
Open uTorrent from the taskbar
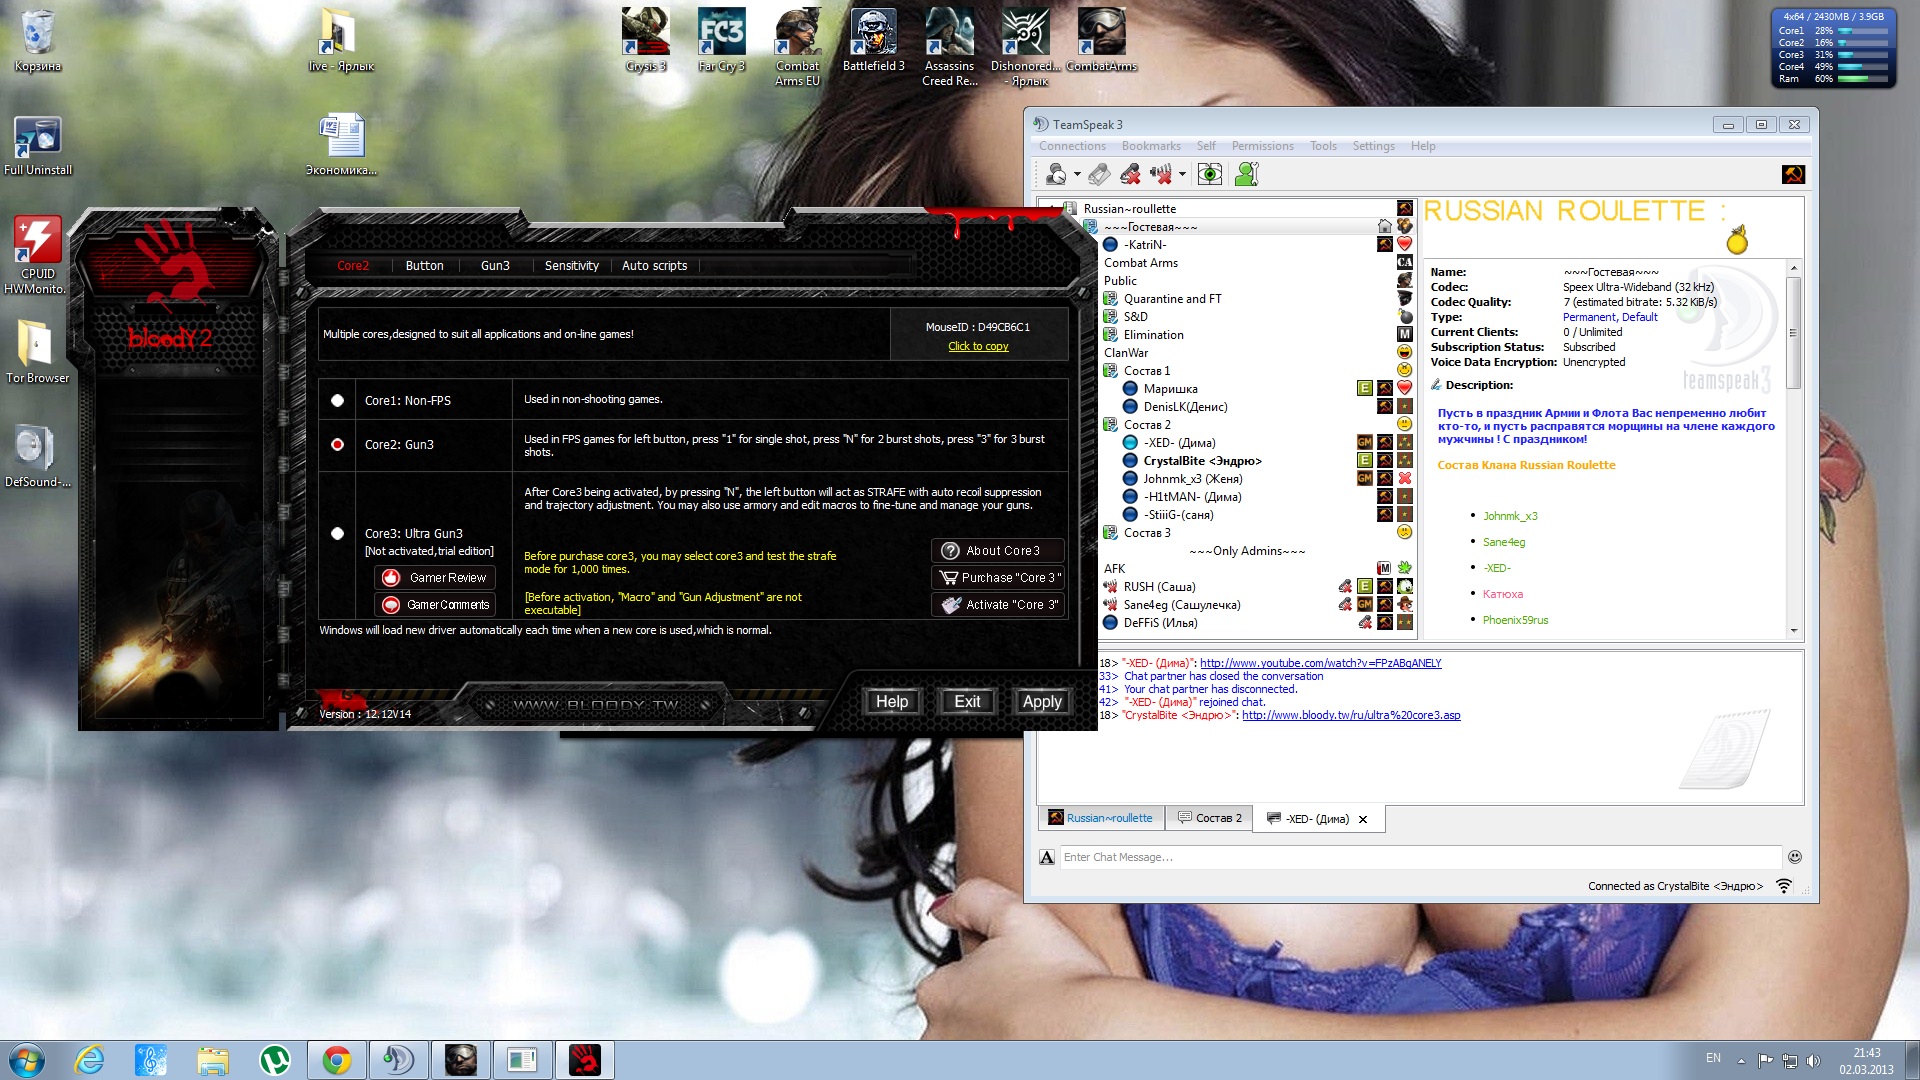274,1060
